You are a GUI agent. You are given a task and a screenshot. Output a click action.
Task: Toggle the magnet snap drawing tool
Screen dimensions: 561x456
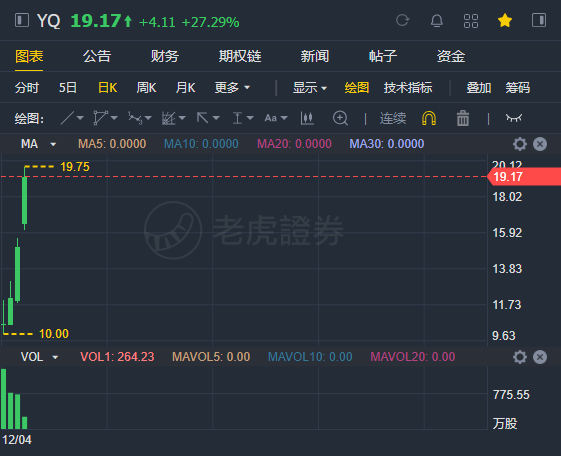(429, 118)
